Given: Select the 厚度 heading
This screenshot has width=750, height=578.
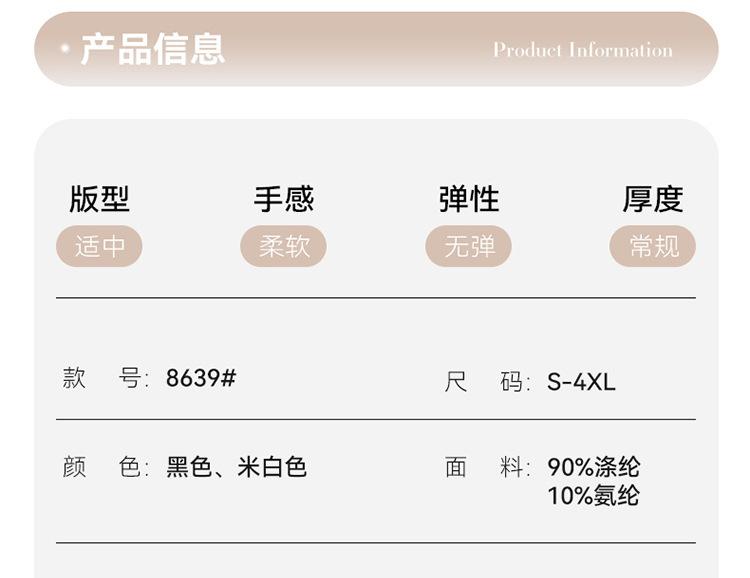Looking at the screenshot, I should (653, 199).
